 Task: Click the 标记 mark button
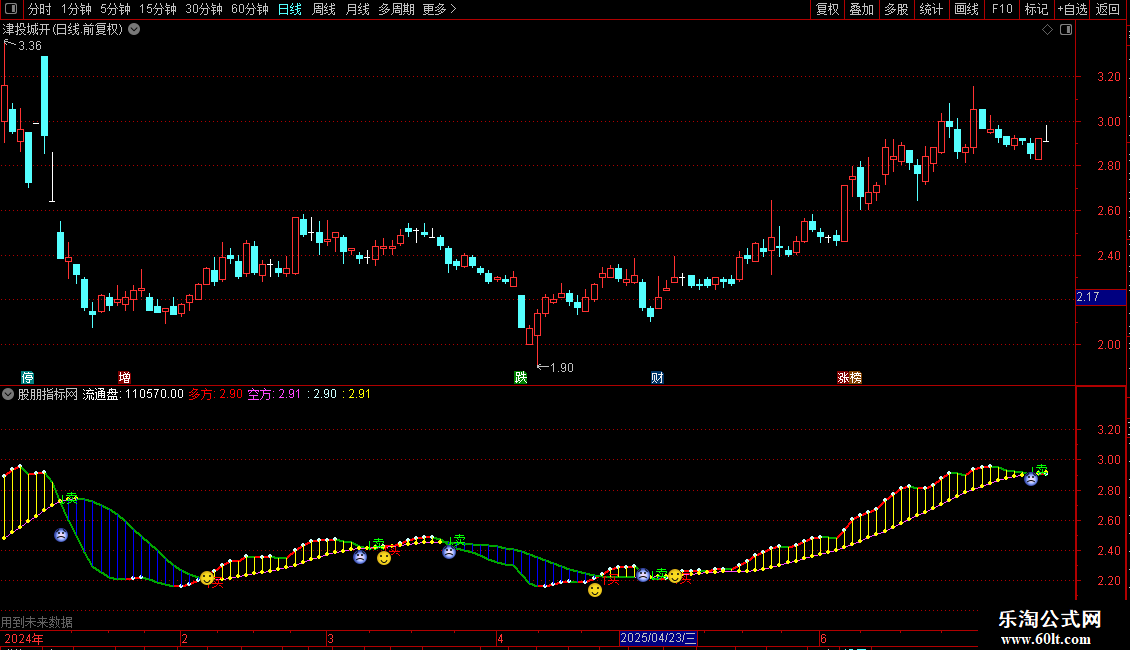click(1036, 9)
